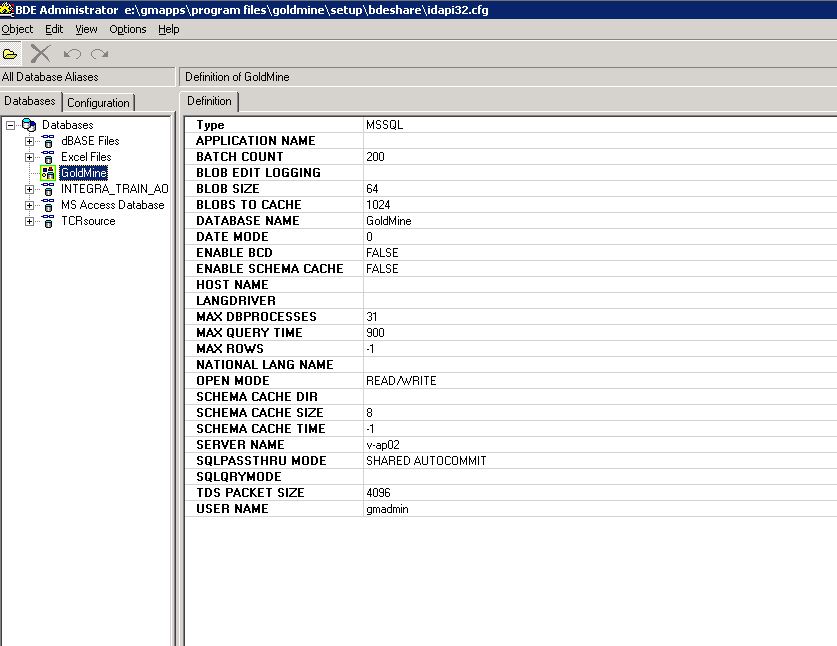
Task: Click the MS Access Database alias icon
Action: coord(48,206)
